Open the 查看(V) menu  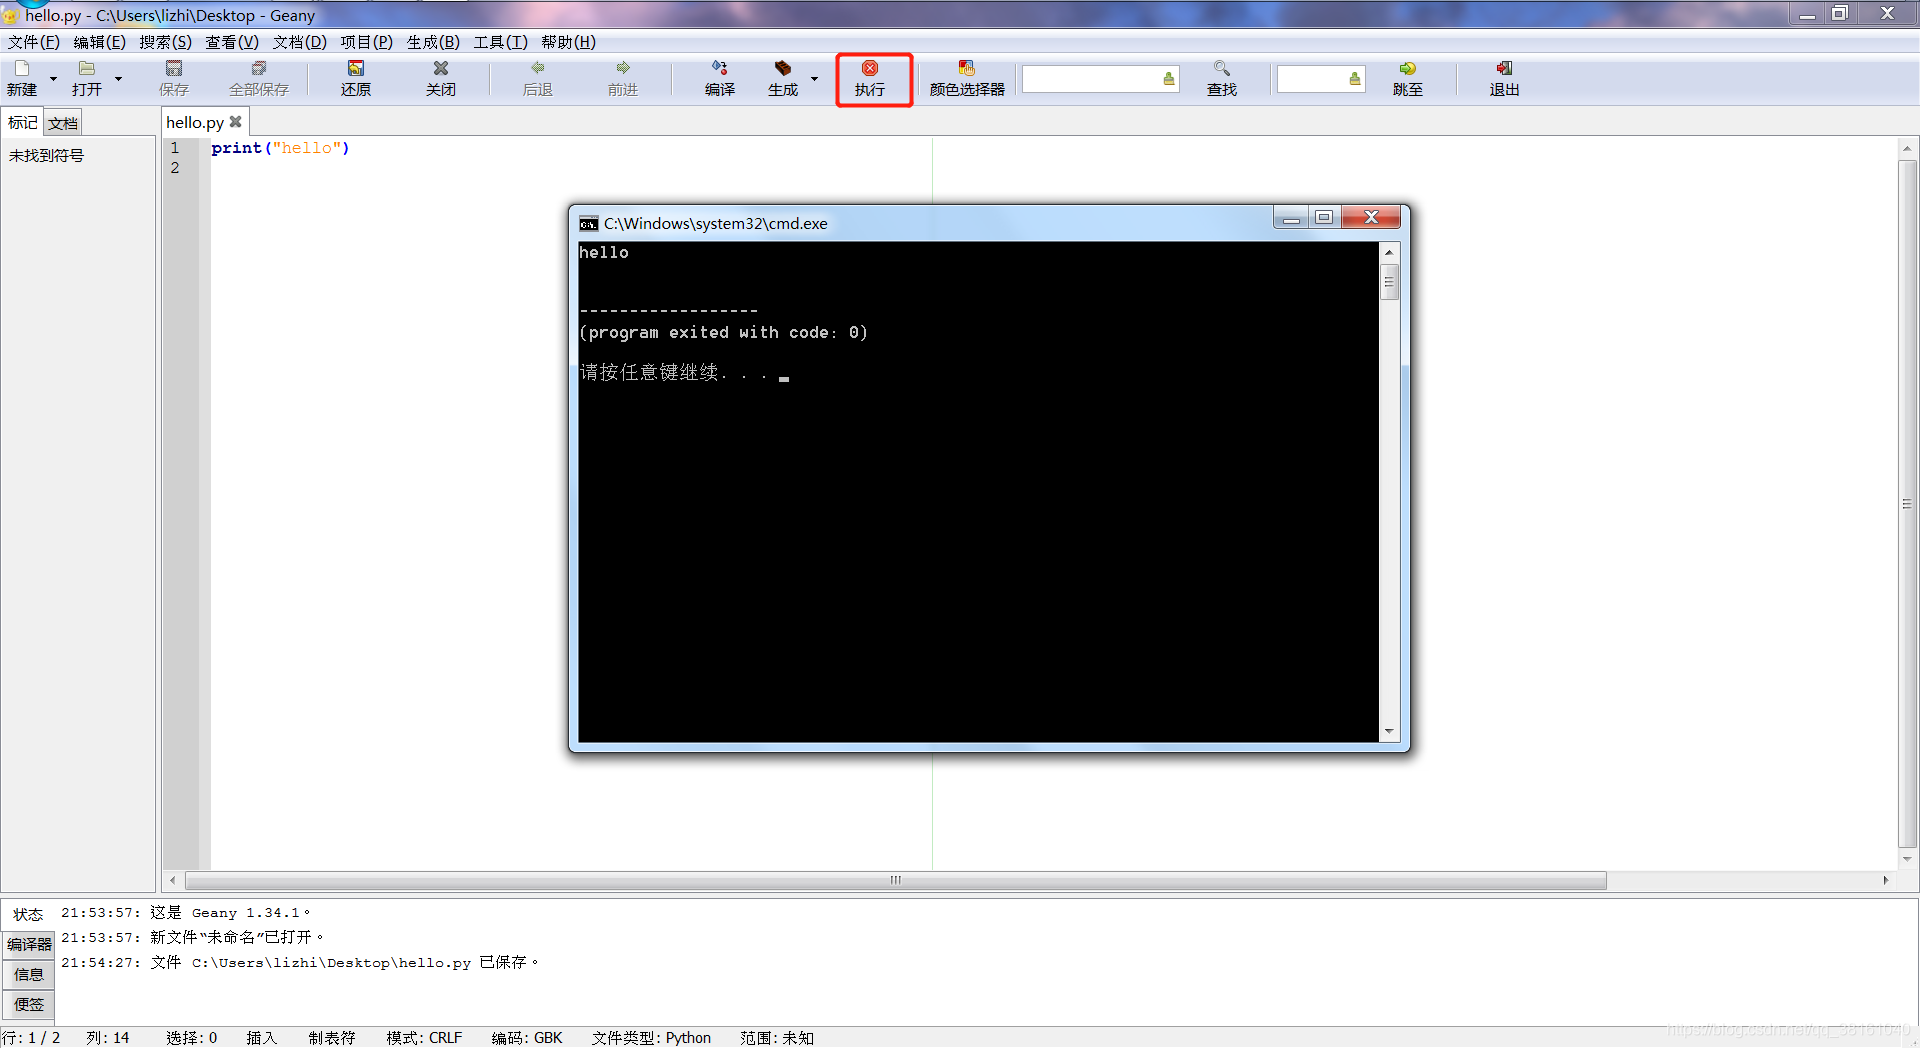[x=232, y=42]
